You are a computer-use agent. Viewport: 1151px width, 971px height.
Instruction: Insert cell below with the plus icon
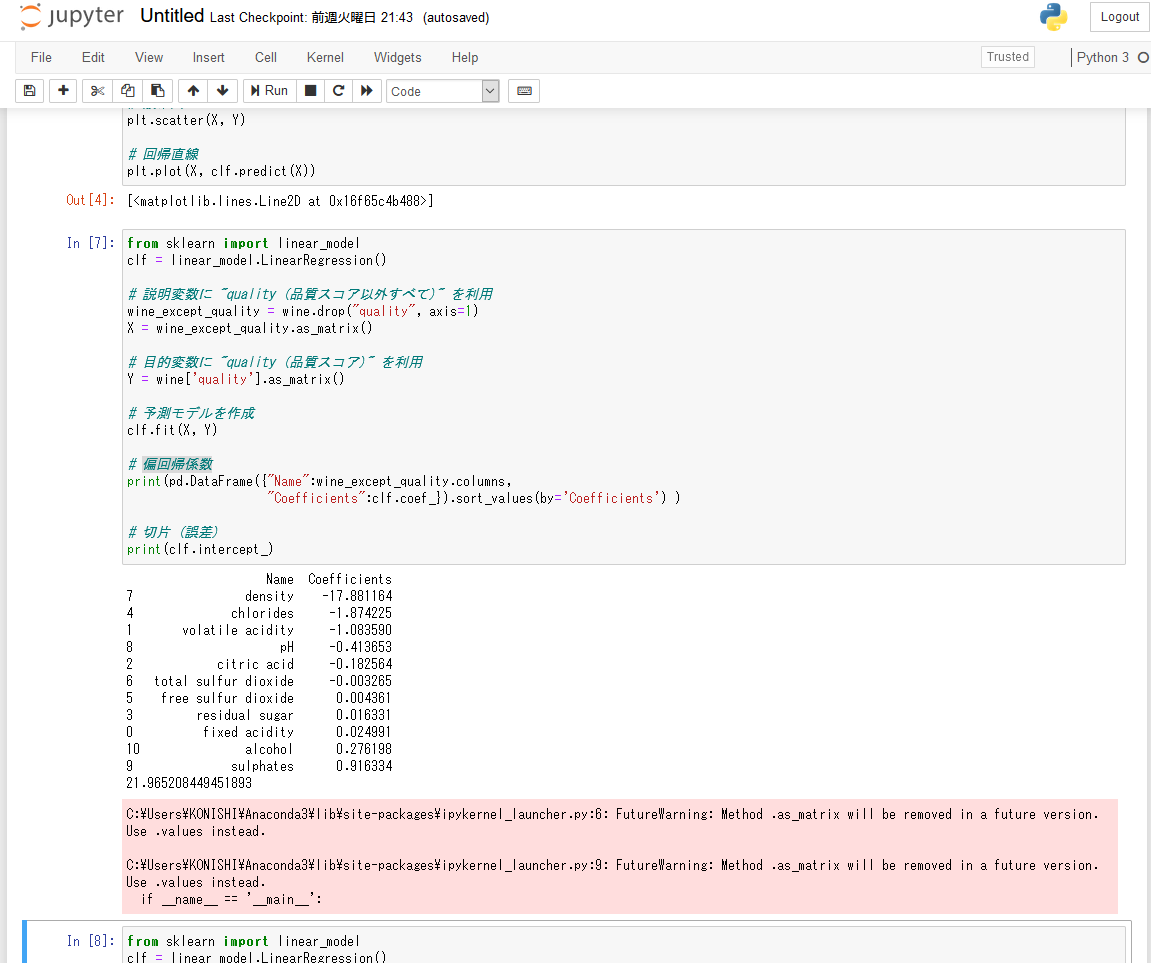[x=63, y=91]
